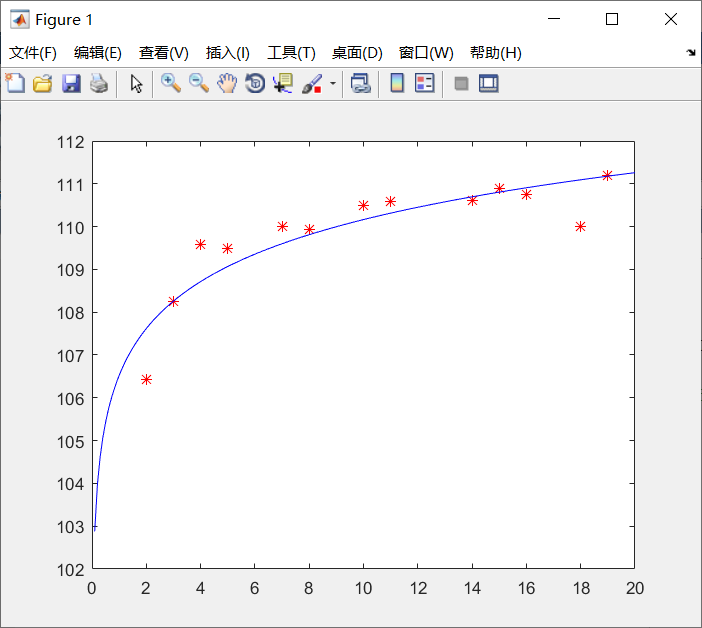The image size is (702, 628).
Task: Enable the Pan hand tool
Action: click(x=227, y=84)
